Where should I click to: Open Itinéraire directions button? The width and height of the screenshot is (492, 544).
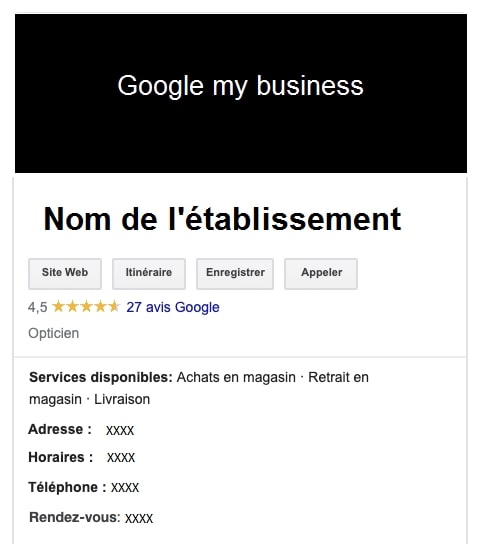coord(149,273)
